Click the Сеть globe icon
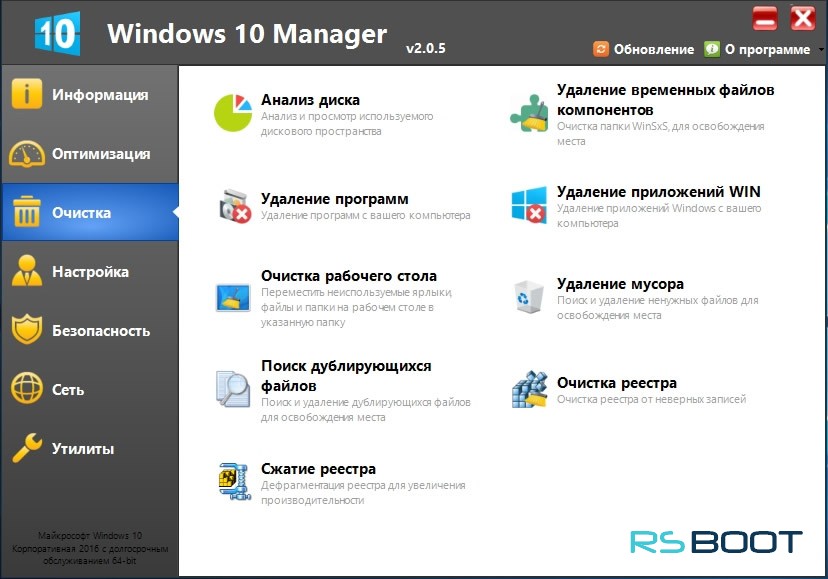Viewport: 828px width, 579px height. pos(26,389)
